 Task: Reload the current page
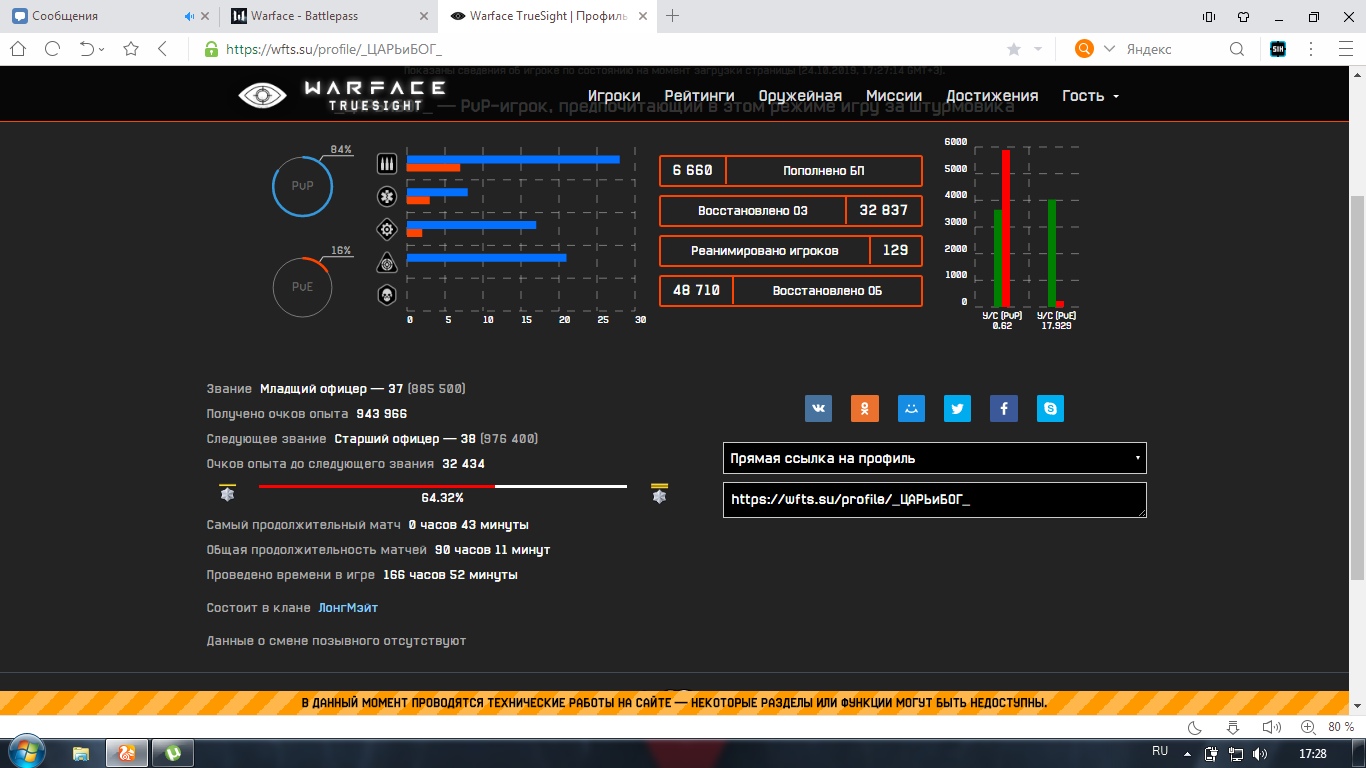52,49
